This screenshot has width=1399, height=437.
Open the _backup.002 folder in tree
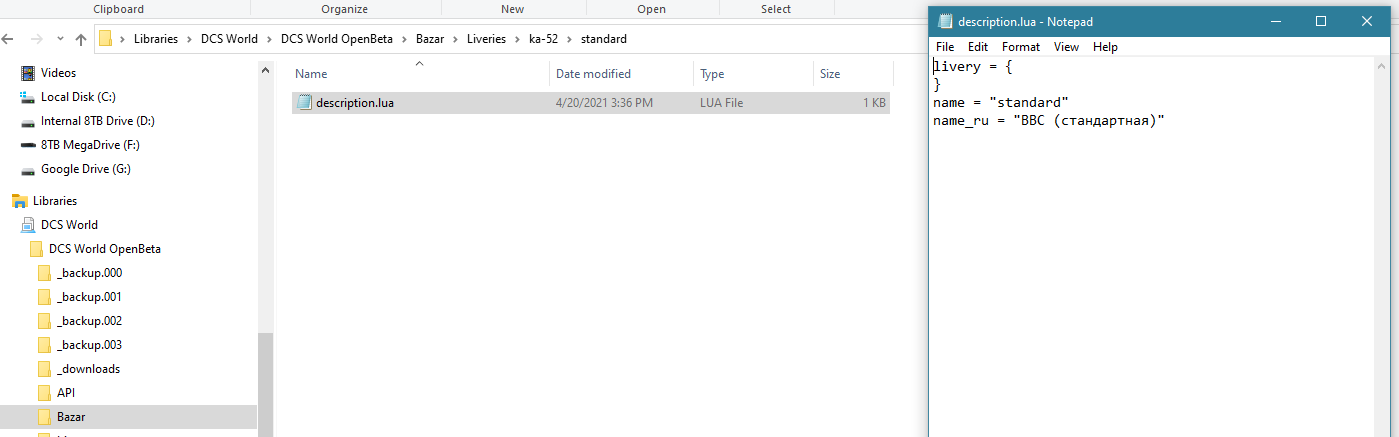89,321
